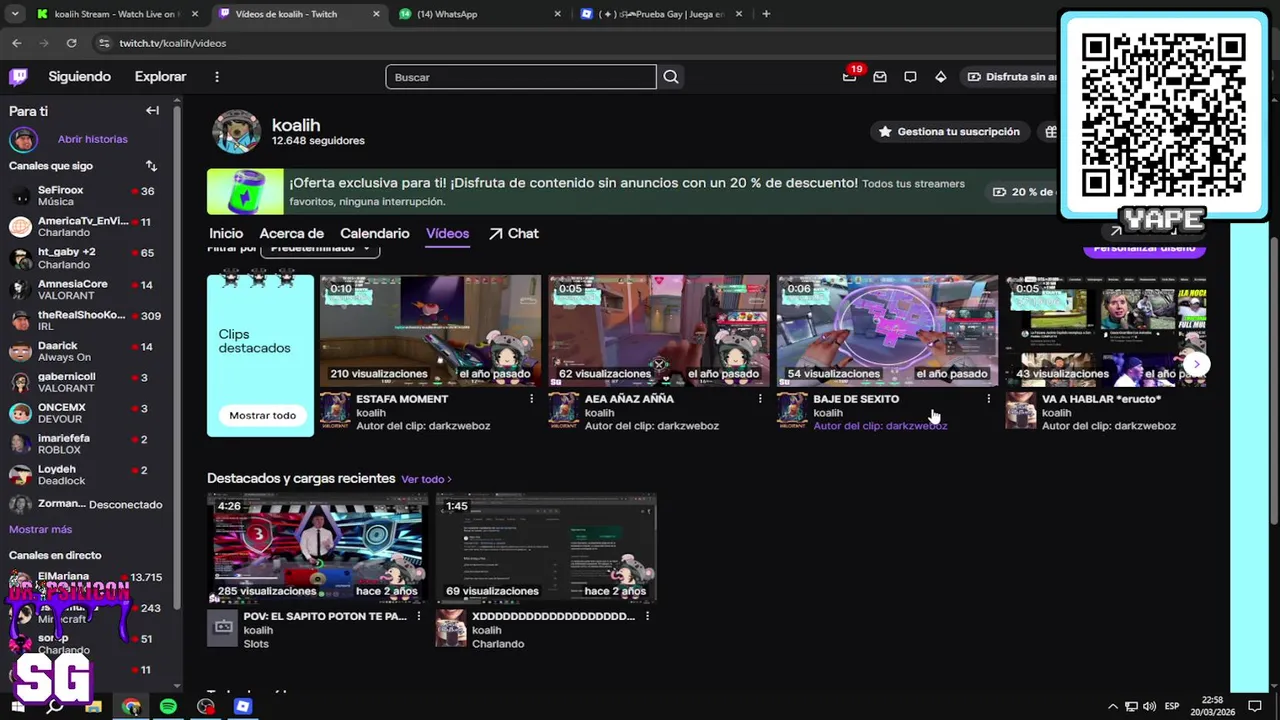Screen dimensions: 1280x720
Task: Open the Filtrar por Predeterminado dropdown
Action: [320, 249]
